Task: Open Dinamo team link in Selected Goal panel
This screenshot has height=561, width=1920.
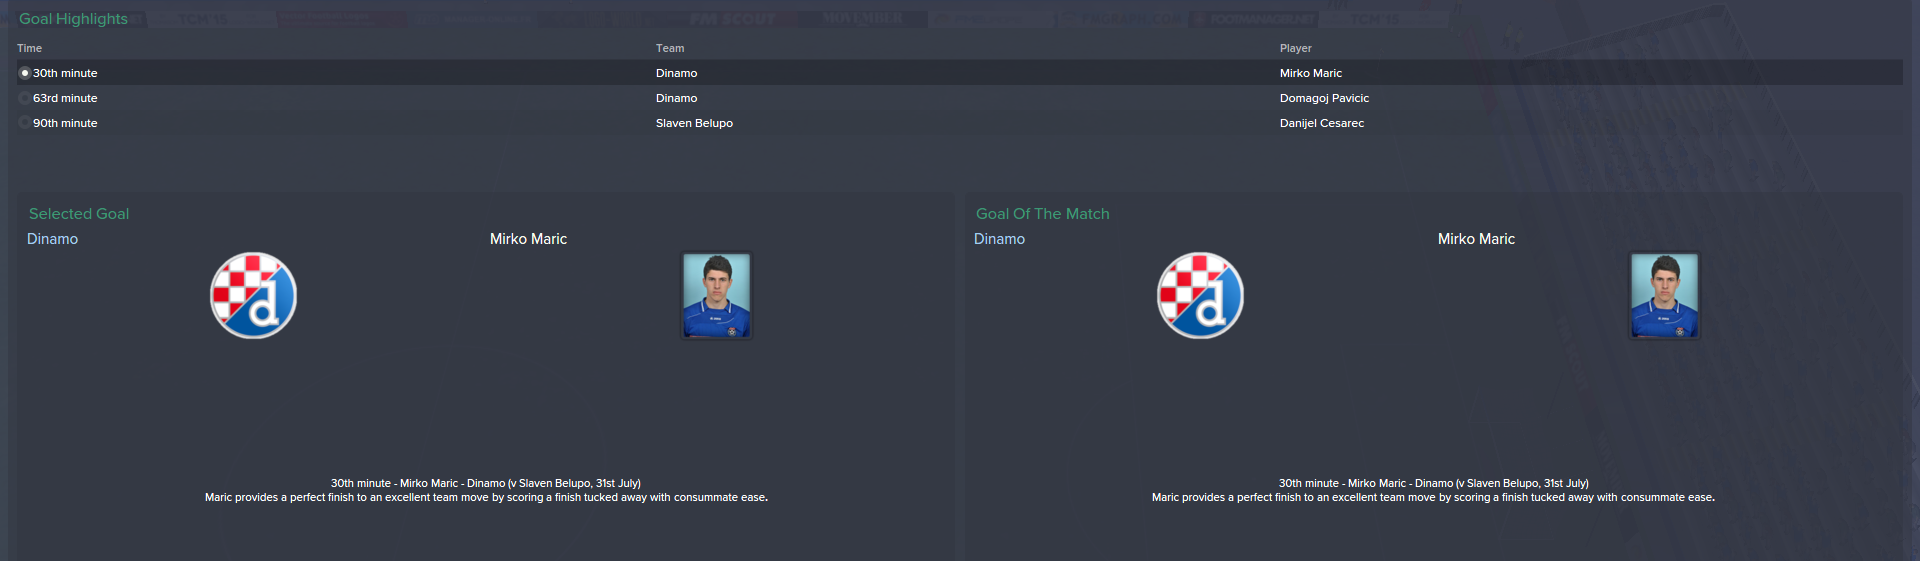Action: (x=52, y=239)
